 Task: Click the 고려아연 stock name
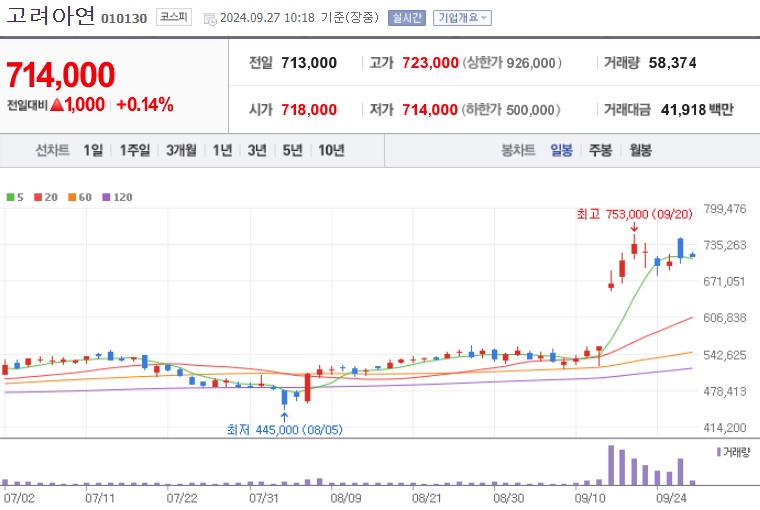coord(50,16)
